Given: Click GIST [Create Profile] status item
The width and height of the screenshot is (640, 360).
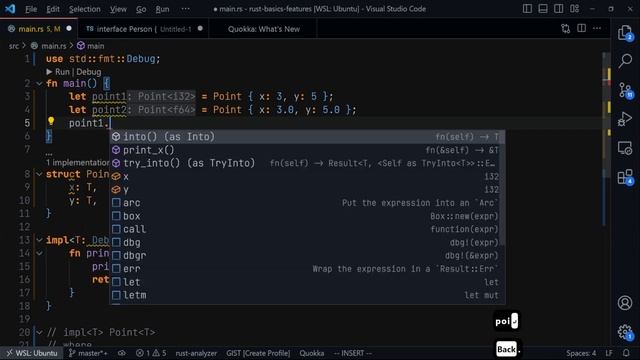Looking at the screenshot, I should click(x=258, y=353).
